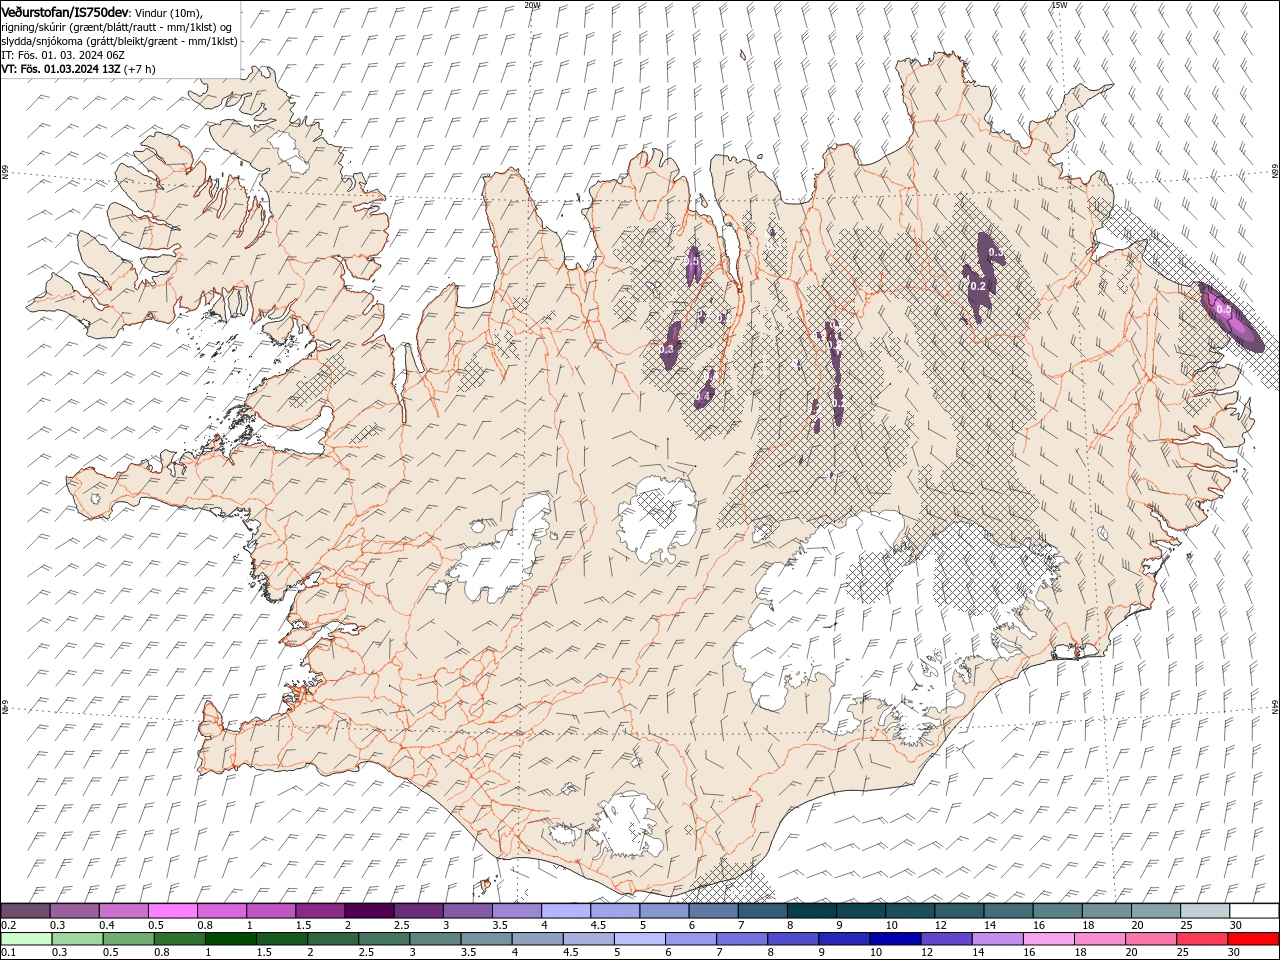Click the 'VT: Fös. 01.03.2024 13Z (+7 h)' line
Screen dimensions: 1280x960
click(78, 69)
